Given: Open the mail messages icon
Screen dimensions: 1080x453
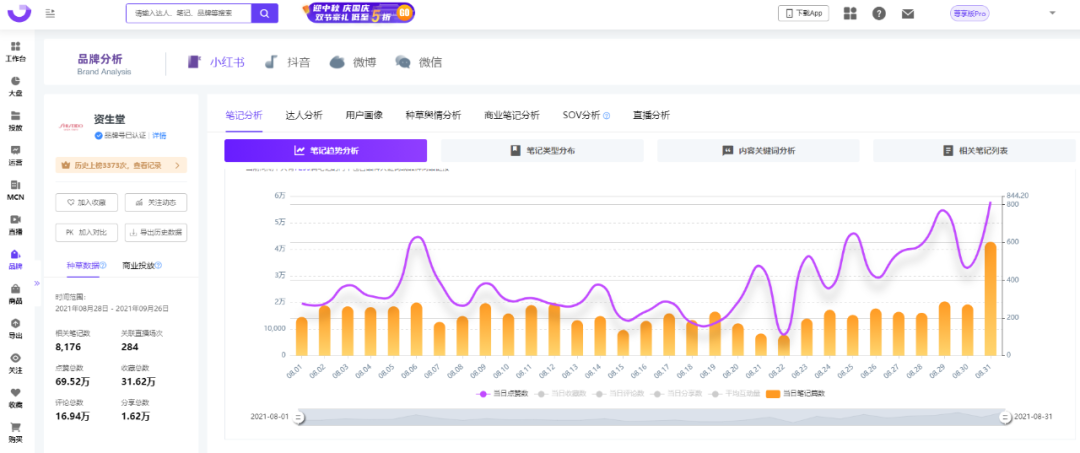Looking at the screenshot, I should [908, 13].
